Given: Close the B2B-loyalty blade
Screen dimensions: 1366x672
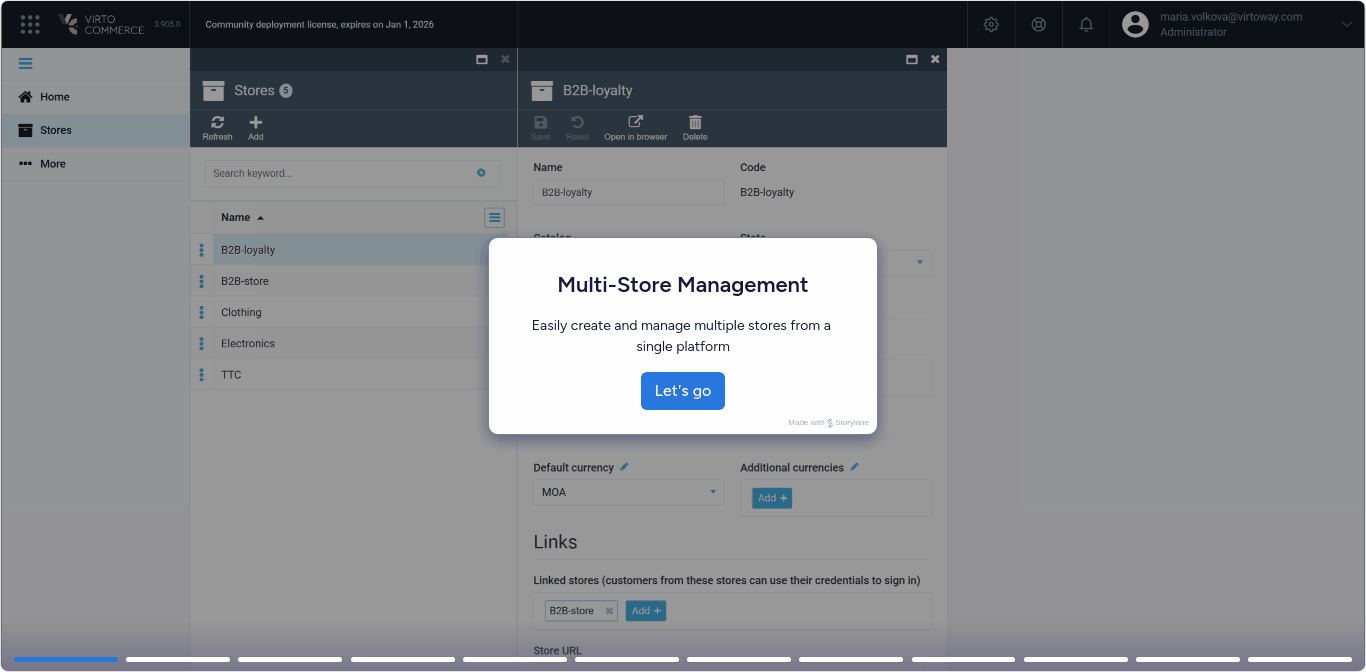Looking at the screenshot, I should 935,59.
